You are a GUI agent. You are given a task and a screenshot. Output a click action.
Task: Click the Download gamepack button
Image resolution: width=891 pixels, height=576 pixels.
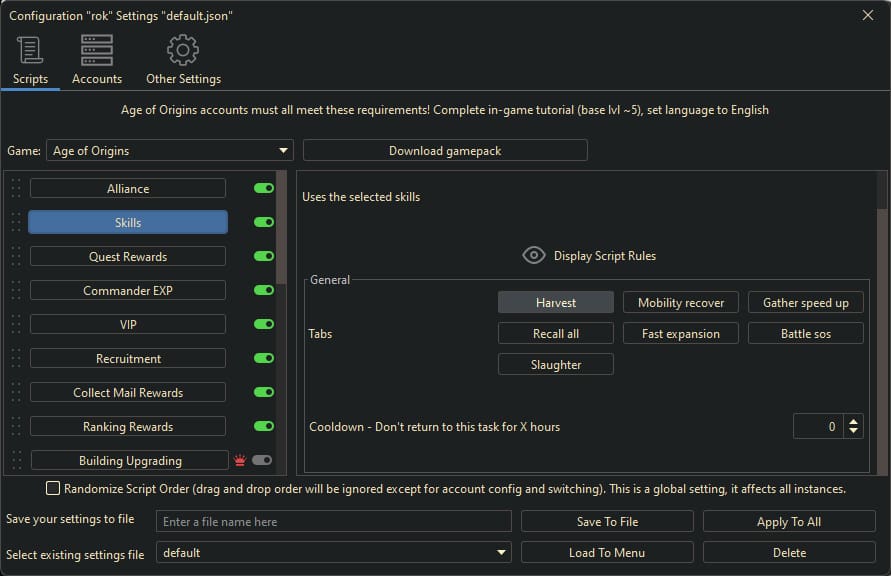point(446,150)
